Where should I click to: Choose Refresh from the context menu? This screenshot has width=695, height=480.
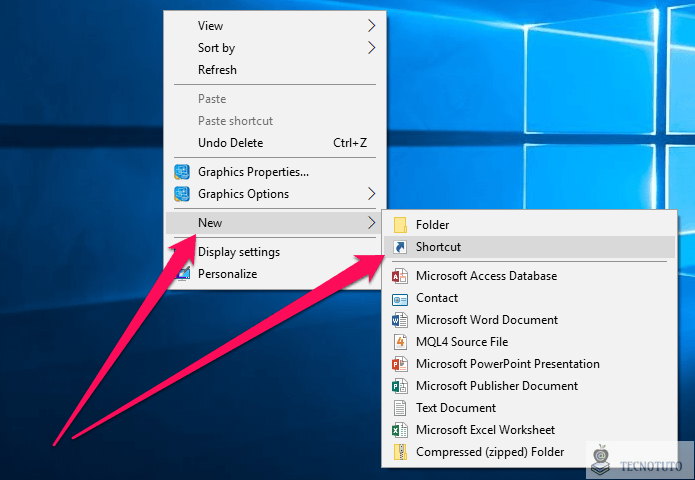pyautogui.click(x=275, y=70)
